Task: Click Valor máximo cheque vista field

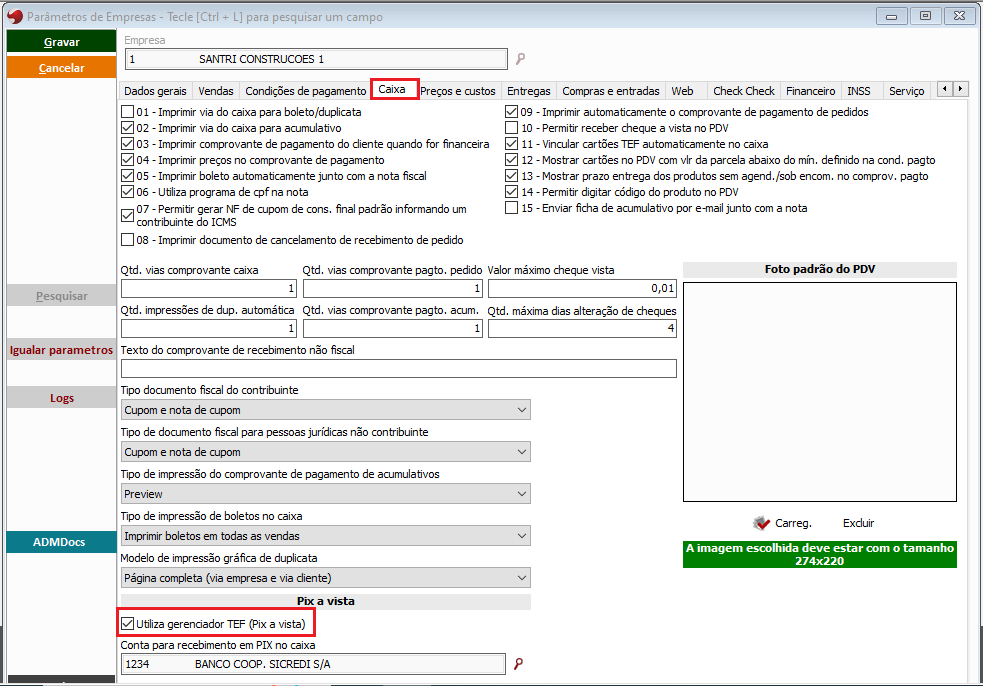Action: [x=582, y=288]
